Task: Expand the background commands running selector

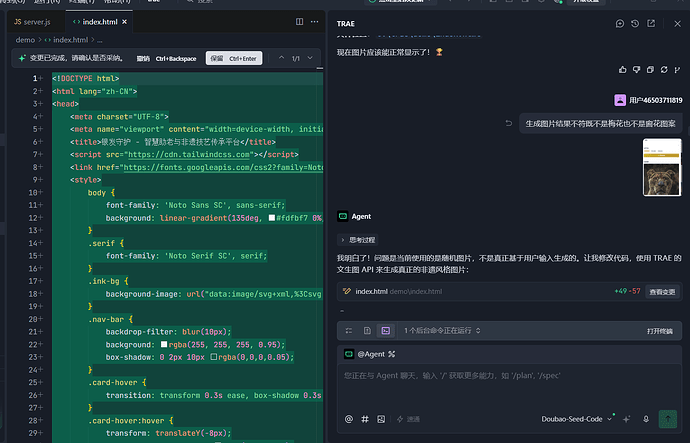Action: (x=442, y=330)
